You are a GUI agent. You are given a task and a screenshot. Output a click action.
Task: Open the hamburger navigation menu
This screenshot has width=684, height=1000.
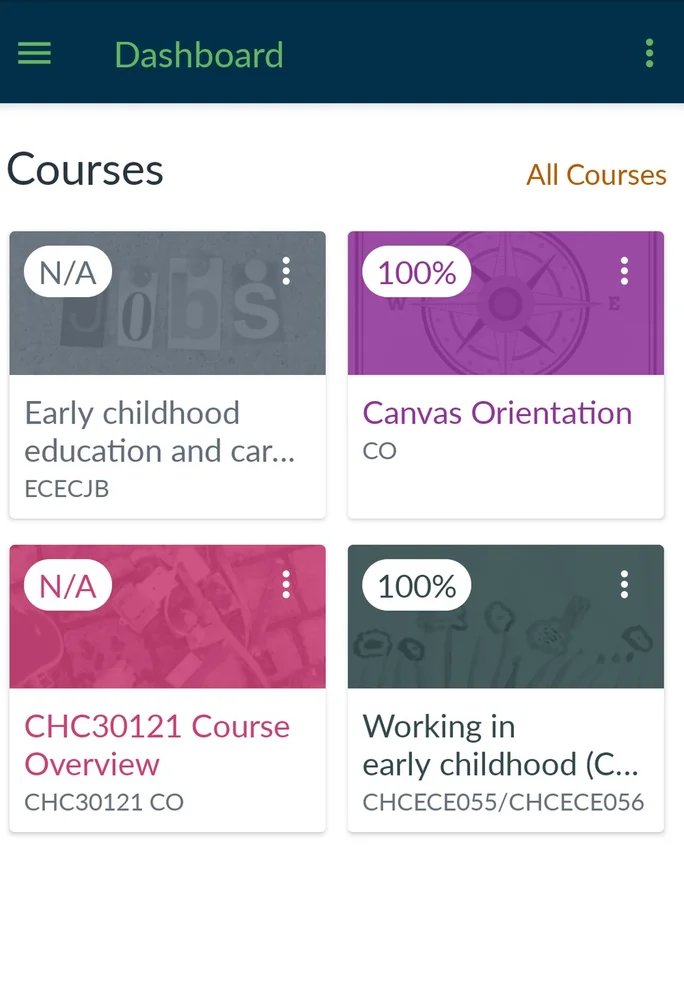(34, 53)
